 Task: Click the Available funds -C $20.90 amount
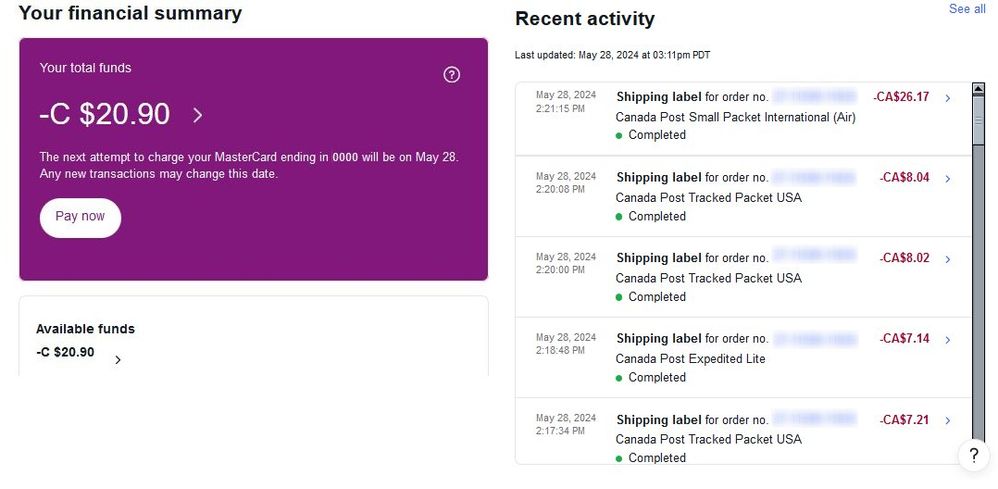pos(65,352)
